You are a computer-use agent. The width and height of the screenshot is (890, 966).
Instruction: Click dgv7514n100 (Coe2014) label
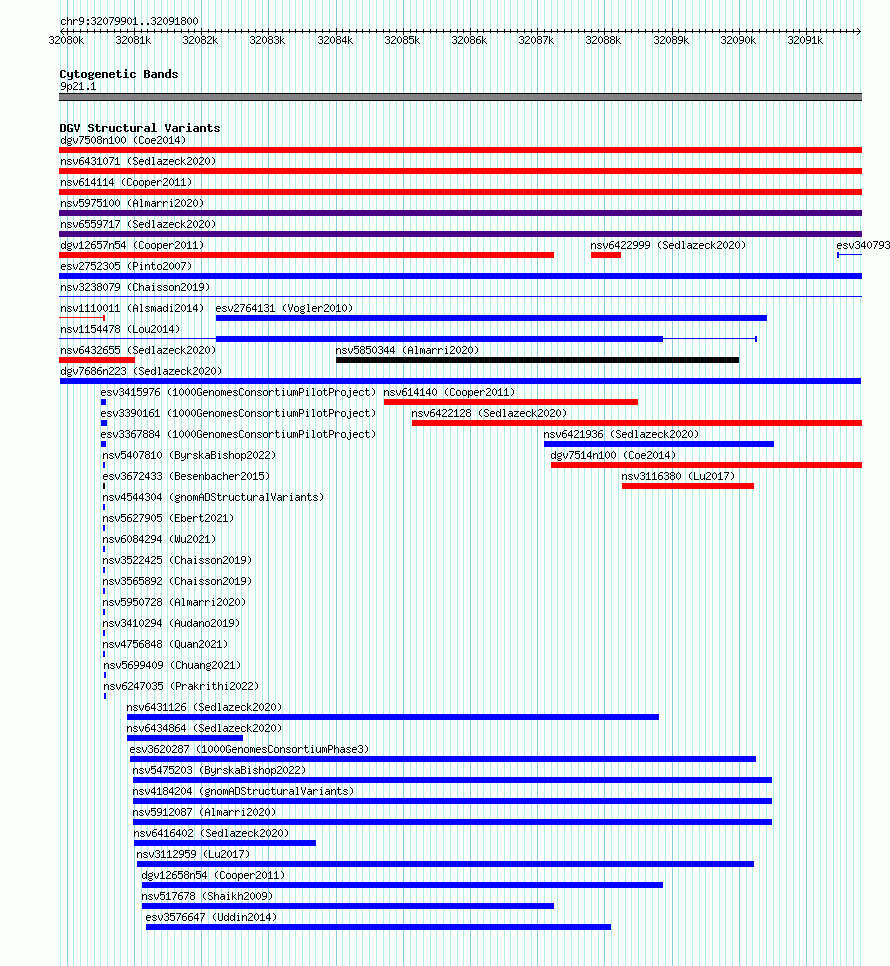(613, 455)
